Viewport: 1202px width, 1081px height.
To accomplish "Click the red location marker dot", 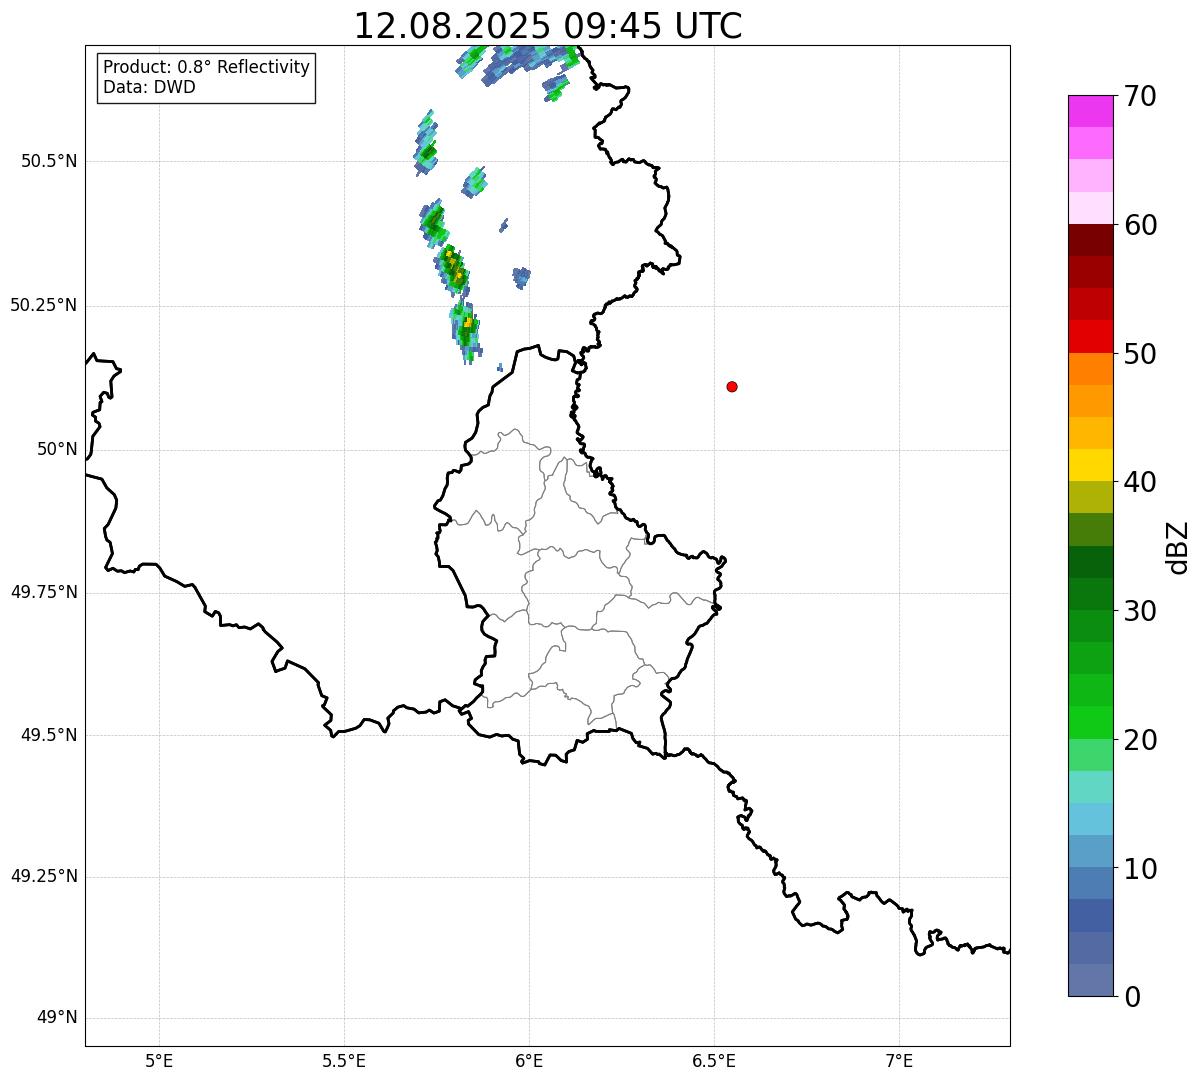I will [732, 386].
